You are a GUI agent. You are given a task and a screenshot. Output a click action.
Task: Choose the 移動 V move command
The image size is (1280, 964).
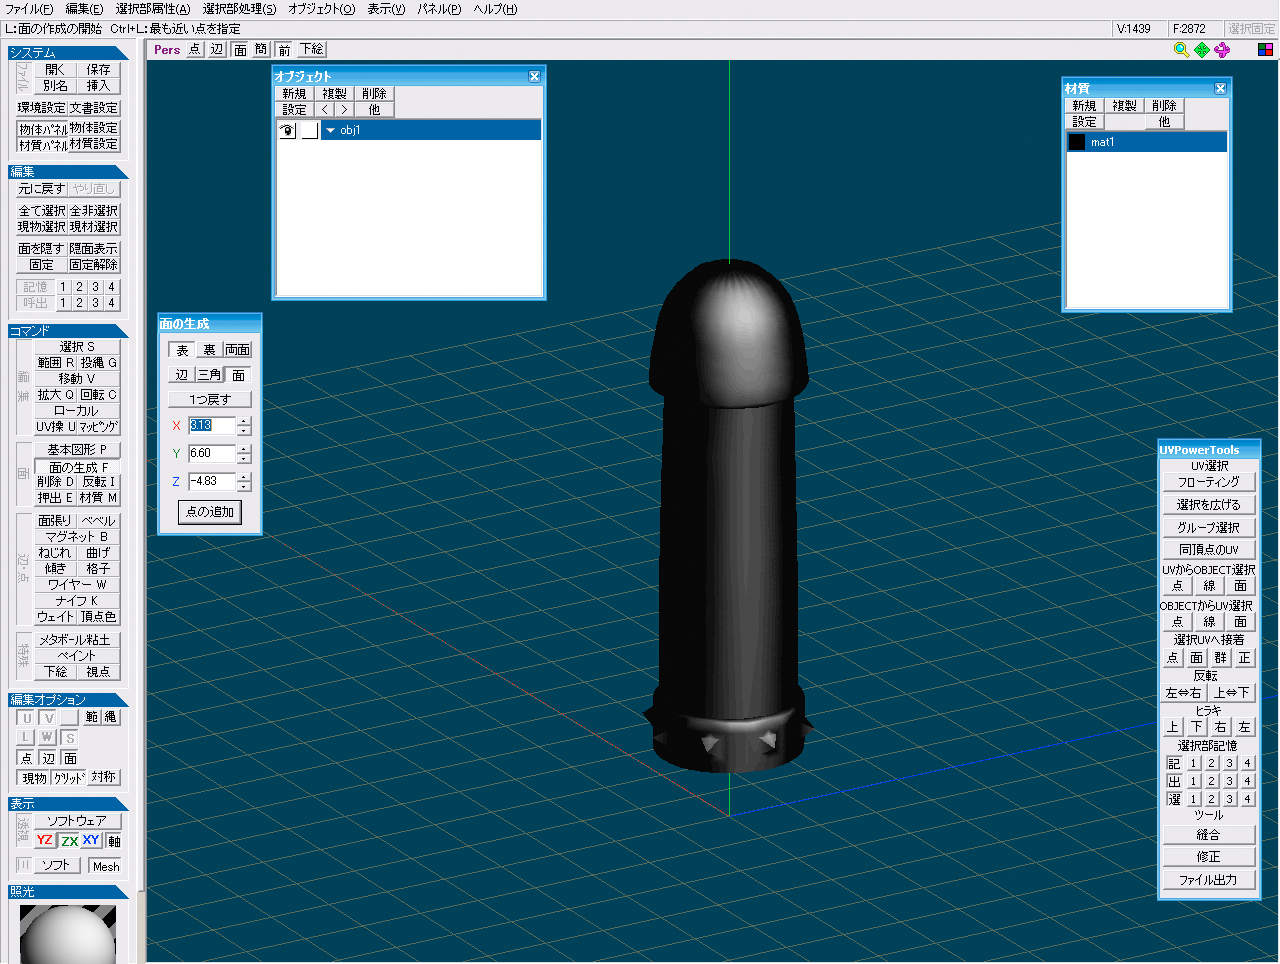tap(77, 378)
